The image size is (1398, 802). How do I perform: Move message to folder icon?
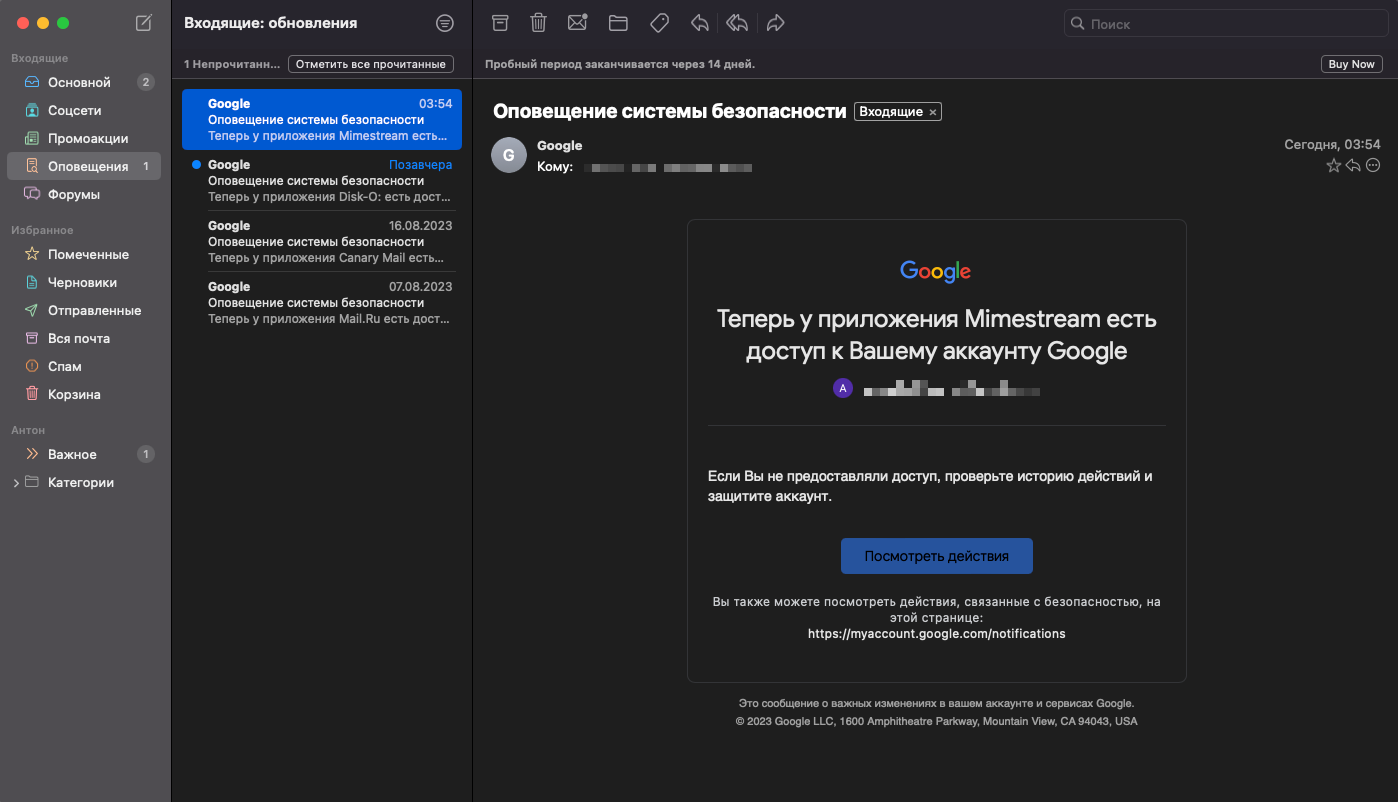618,23
